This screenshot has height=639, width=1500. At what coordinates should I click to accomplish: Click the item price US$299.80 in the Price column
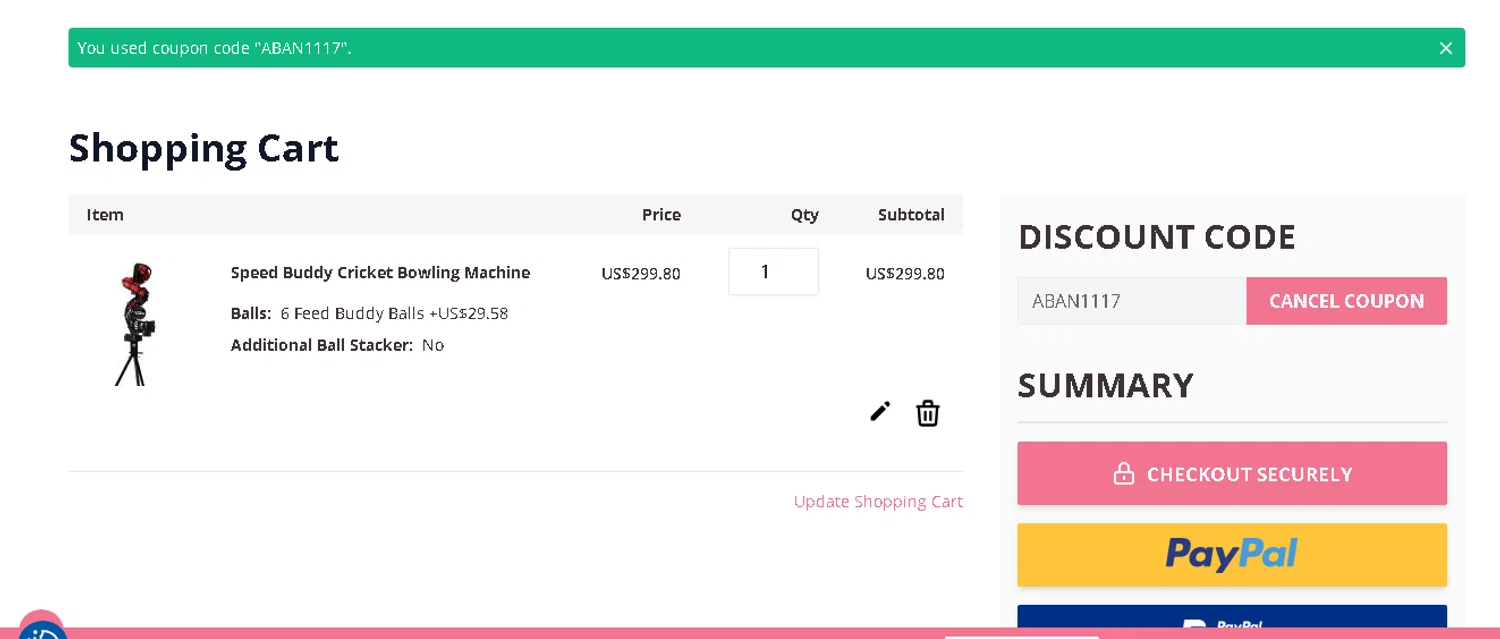[641, 274]
